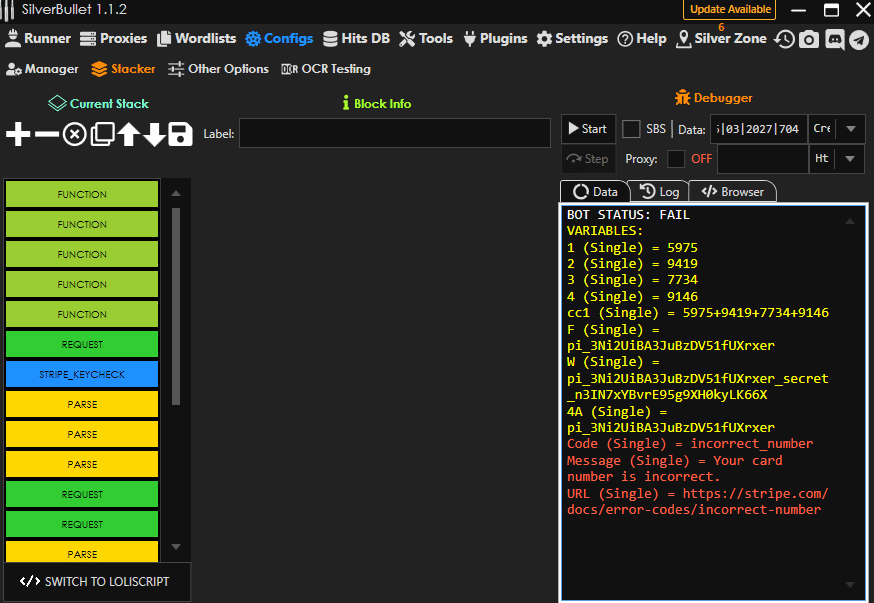Image resolution: width=874 pixels, height=603 pixels.
Task: Open the Discord icon in top bar
Action: [834, 39]
